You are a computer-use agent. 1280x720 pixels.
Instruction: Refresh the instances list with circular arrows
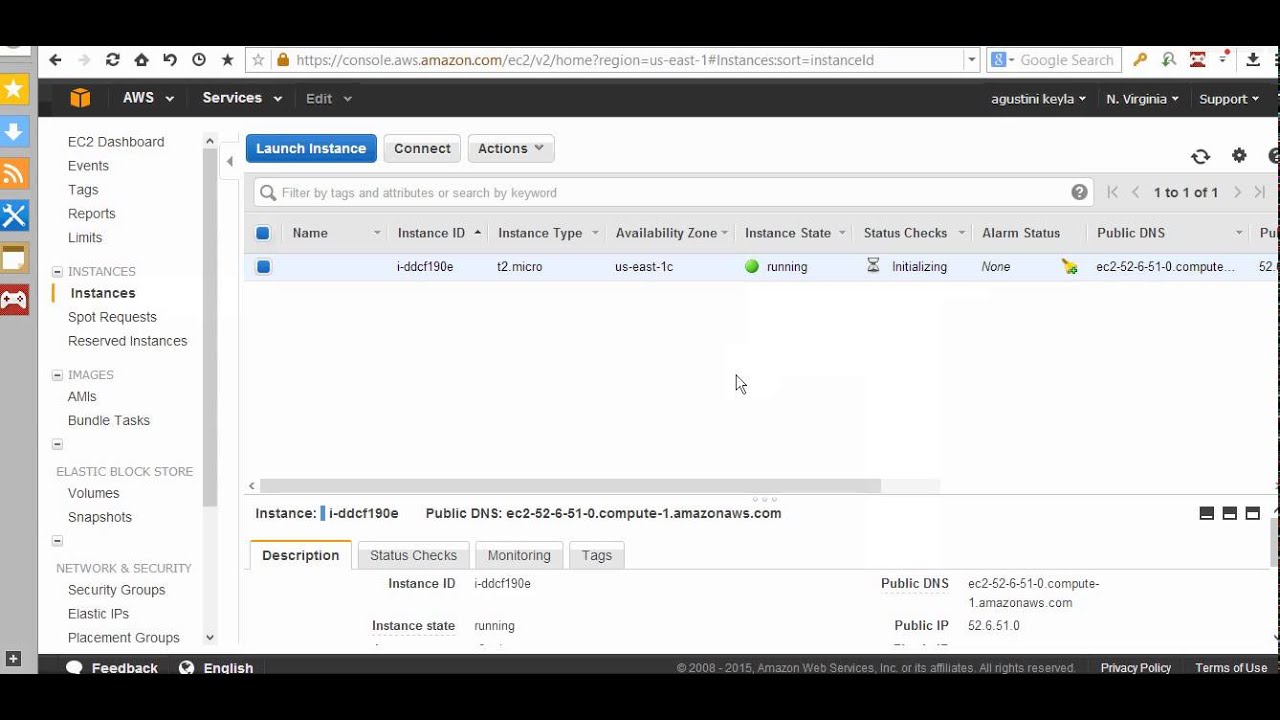pos(1201,156)
